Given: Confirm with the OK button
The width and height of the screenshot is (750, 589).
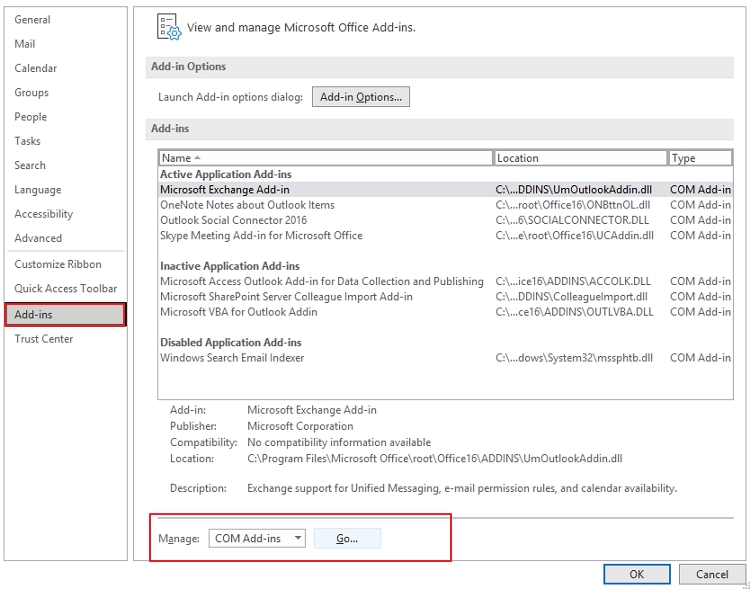Looking at the screenshot, I should (636, 574).
